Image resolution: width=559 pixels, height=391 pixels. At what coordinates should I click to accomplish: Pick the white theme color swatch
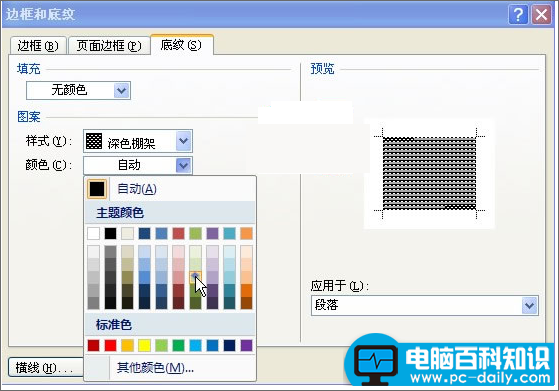93,233
